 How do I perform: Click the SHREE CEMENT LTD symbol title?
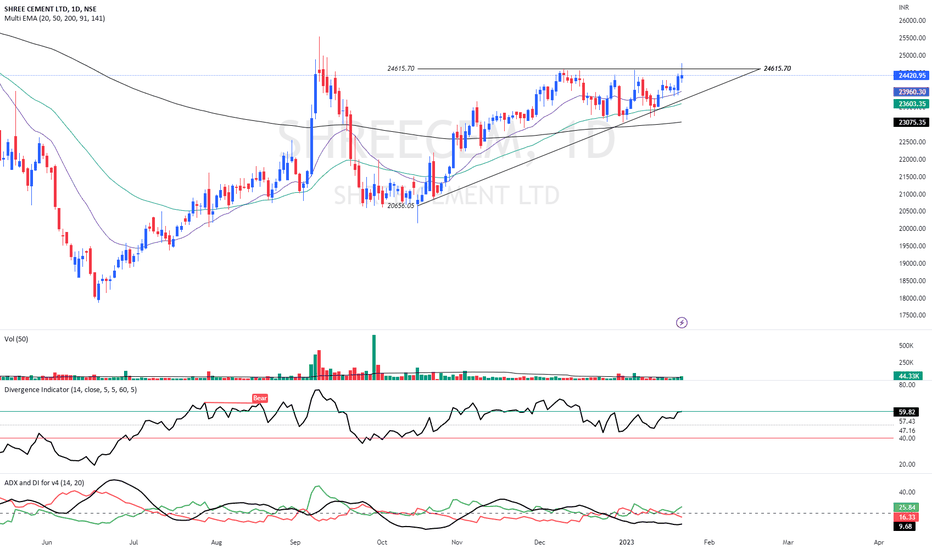51,10
